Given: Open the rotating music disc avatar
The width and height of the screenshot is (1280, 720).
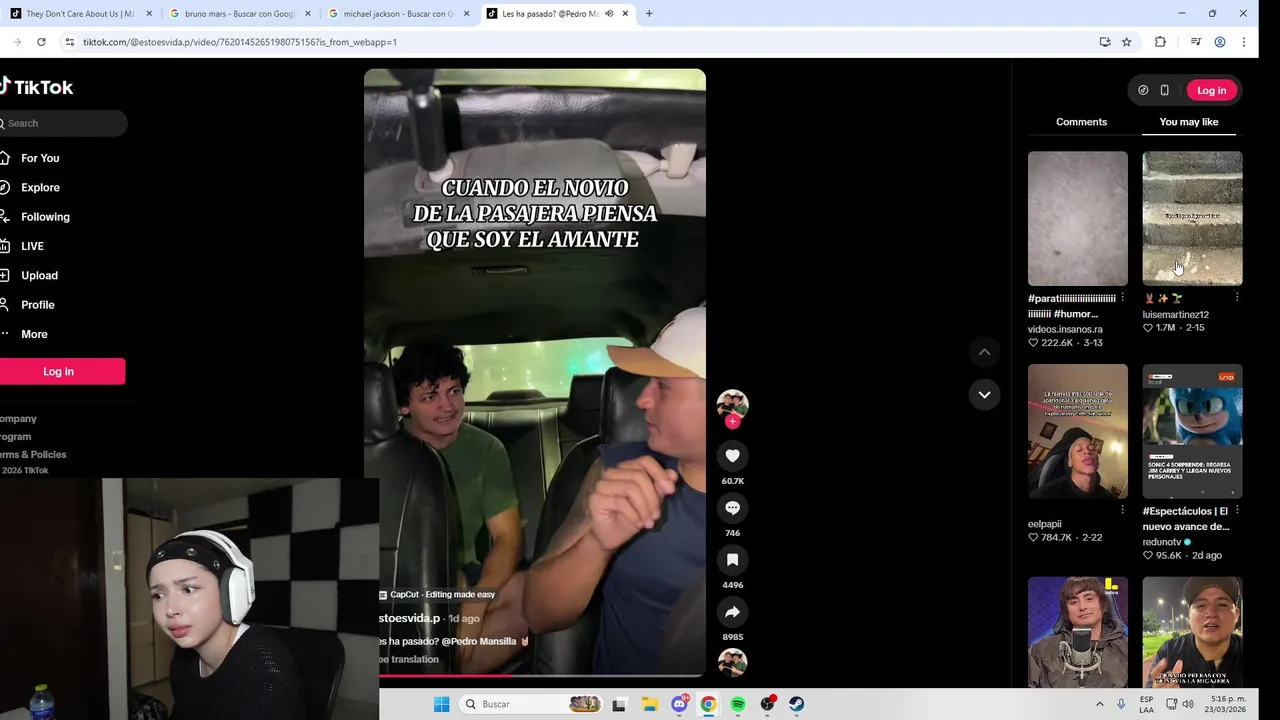Looking at the screenshot, I should [732, 663].
